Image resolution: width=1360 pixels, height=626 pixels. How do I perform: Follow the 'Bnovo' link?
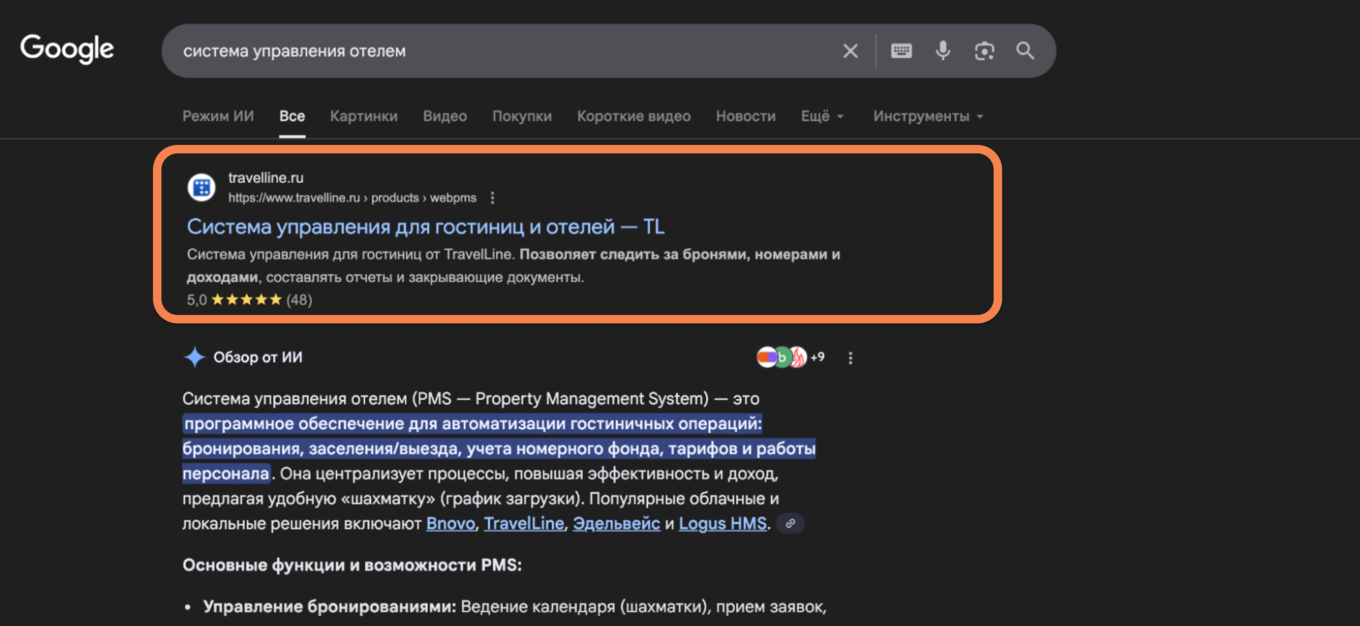[x=452, y=524]
